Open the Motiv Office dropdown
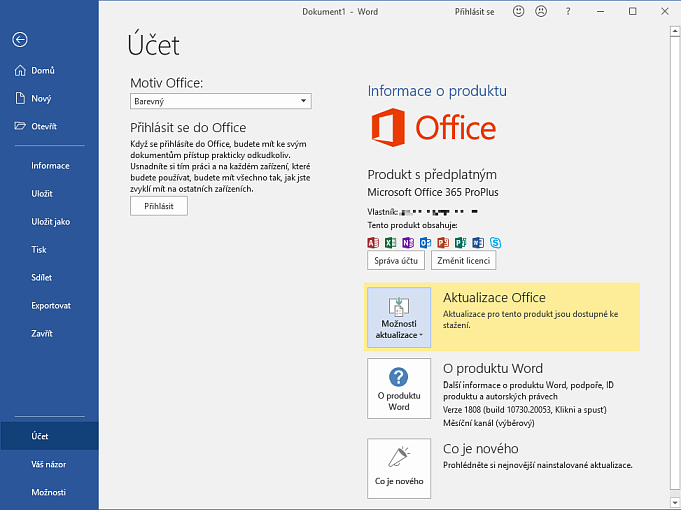The width and height of the screenshot is (681, 510). [221, 101]
